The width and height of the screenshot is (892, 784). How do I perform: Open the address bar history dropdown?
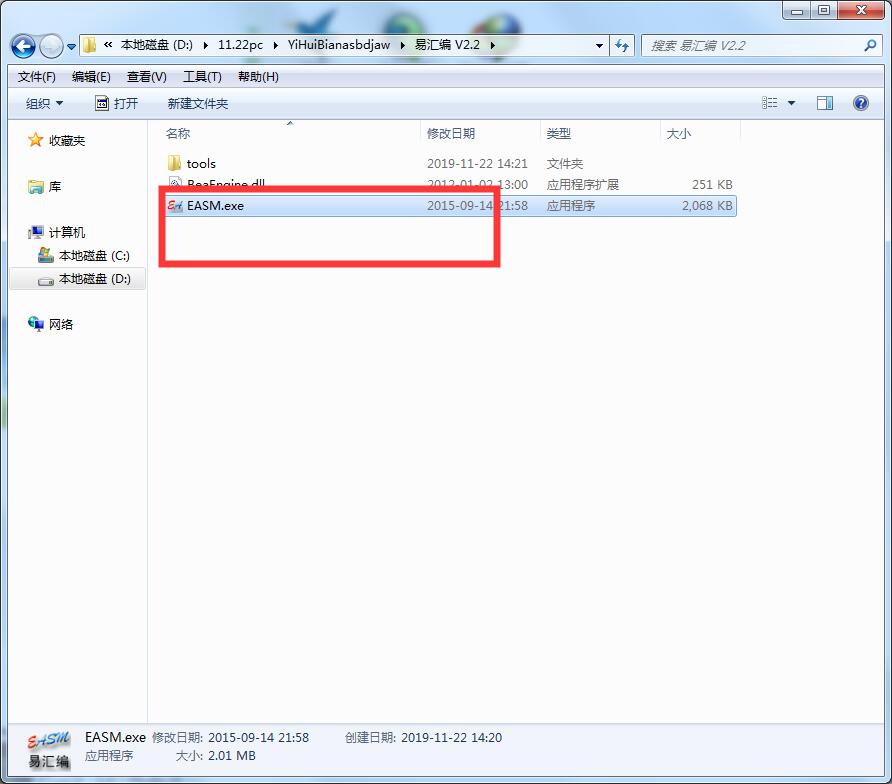coord(599,46)
